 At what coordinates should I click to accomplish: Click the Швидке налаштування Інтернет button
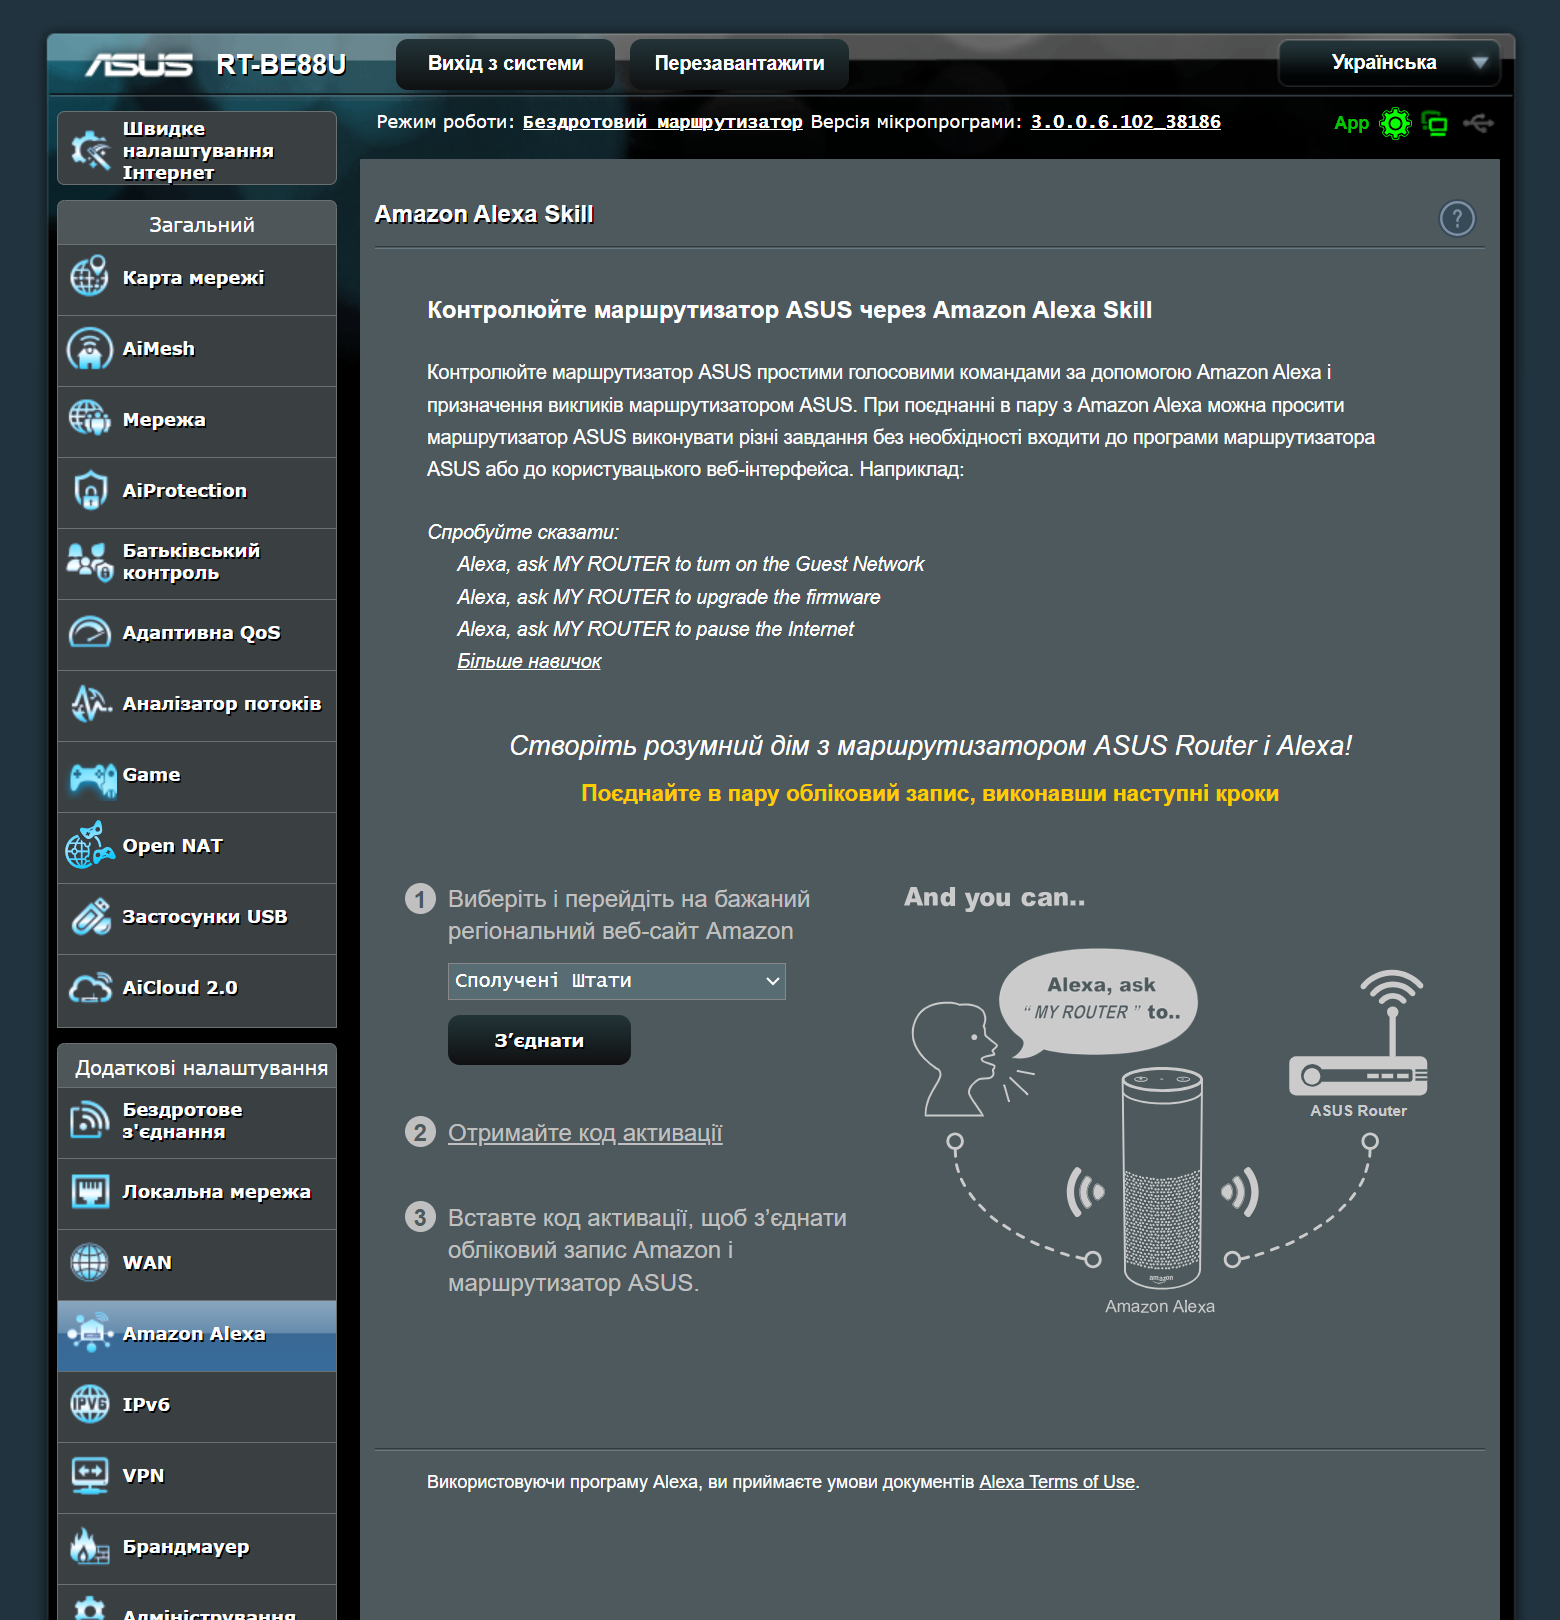[x=197, y=148]
